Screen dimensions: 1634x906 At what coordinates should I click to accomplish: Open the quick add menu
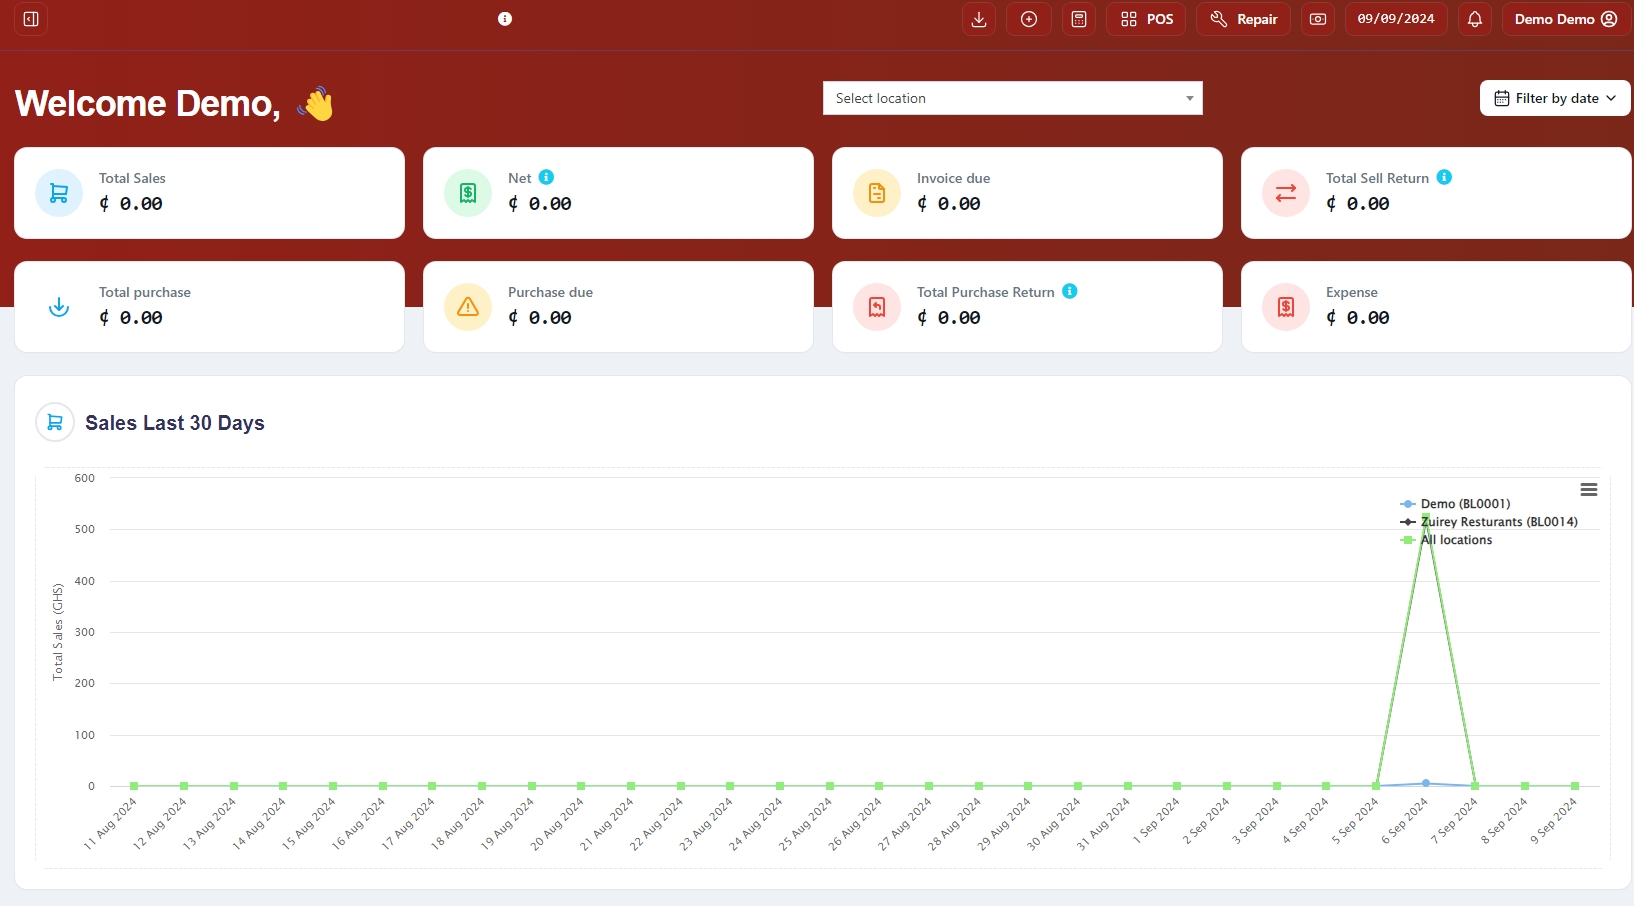coord(1028,19)
